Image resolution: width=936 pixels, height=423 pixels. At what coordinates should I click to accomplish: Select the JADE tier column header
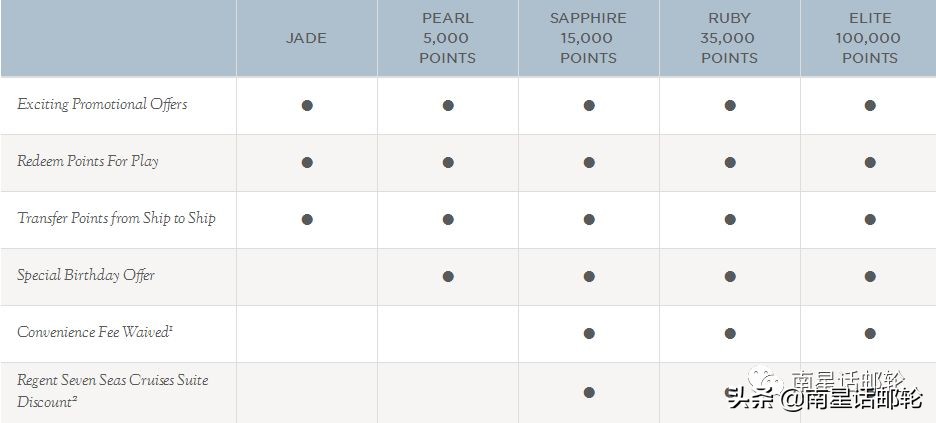point(306,38)
